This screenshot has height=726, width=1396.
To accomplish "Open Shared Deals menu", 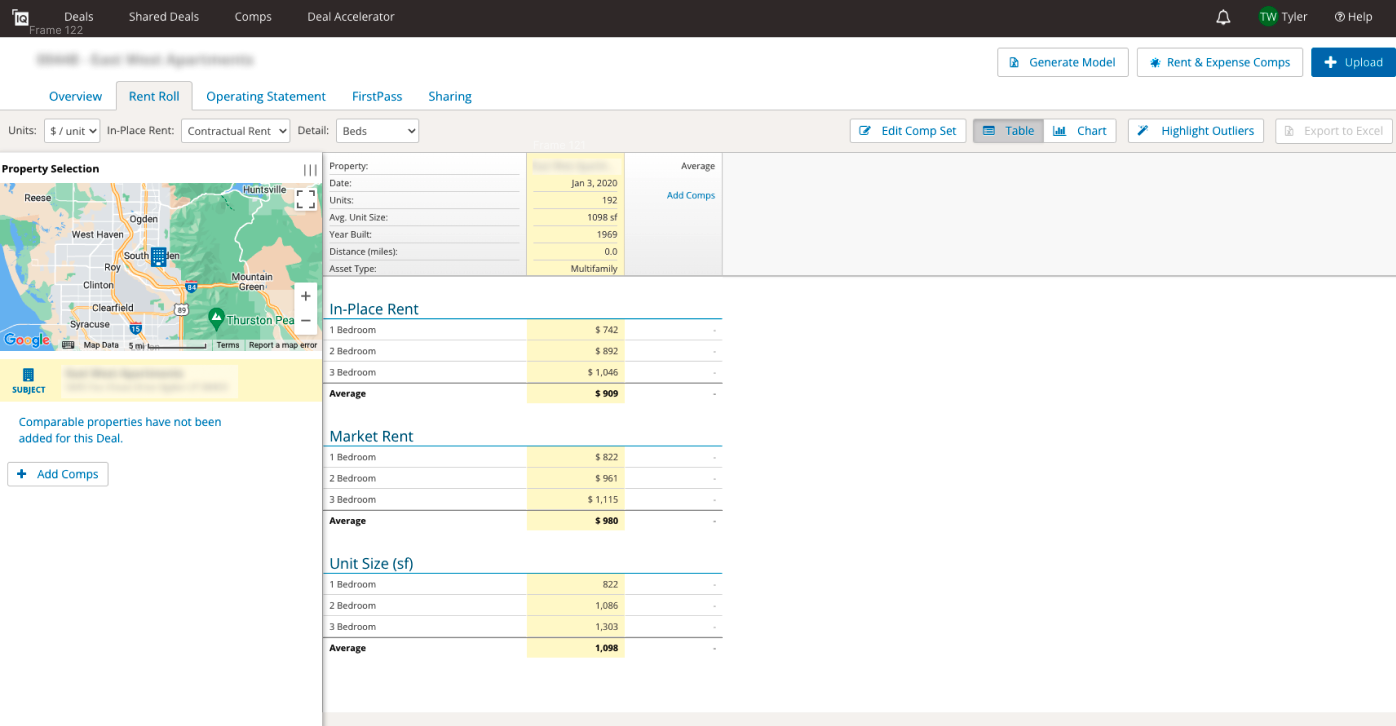I will (164, 17).
